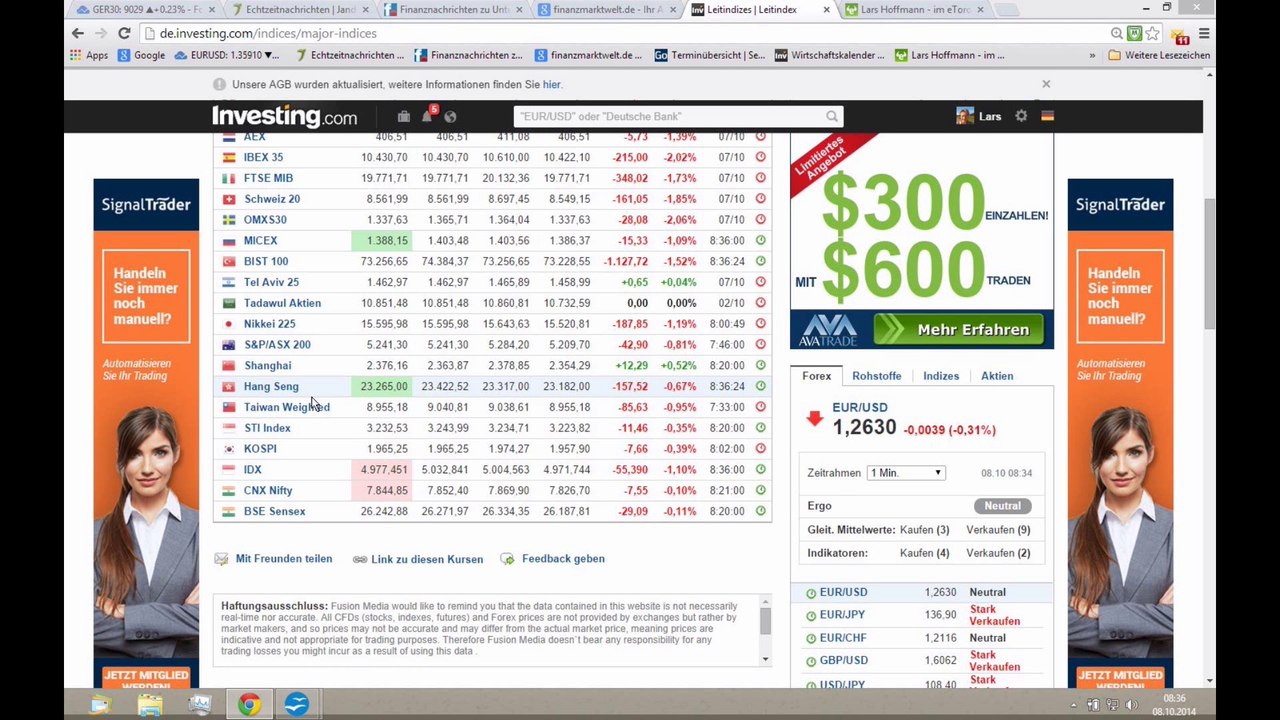Click the clock icon in the Nikkei 225 row
The image size is (1280, 720).
point(760,324)
